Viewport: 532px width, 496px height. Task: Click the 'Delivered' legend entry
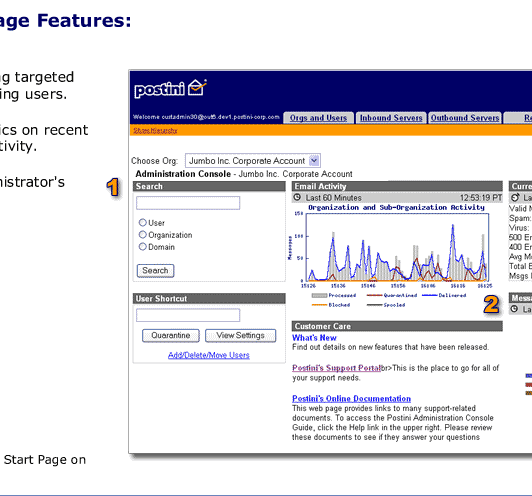(444, 295)
